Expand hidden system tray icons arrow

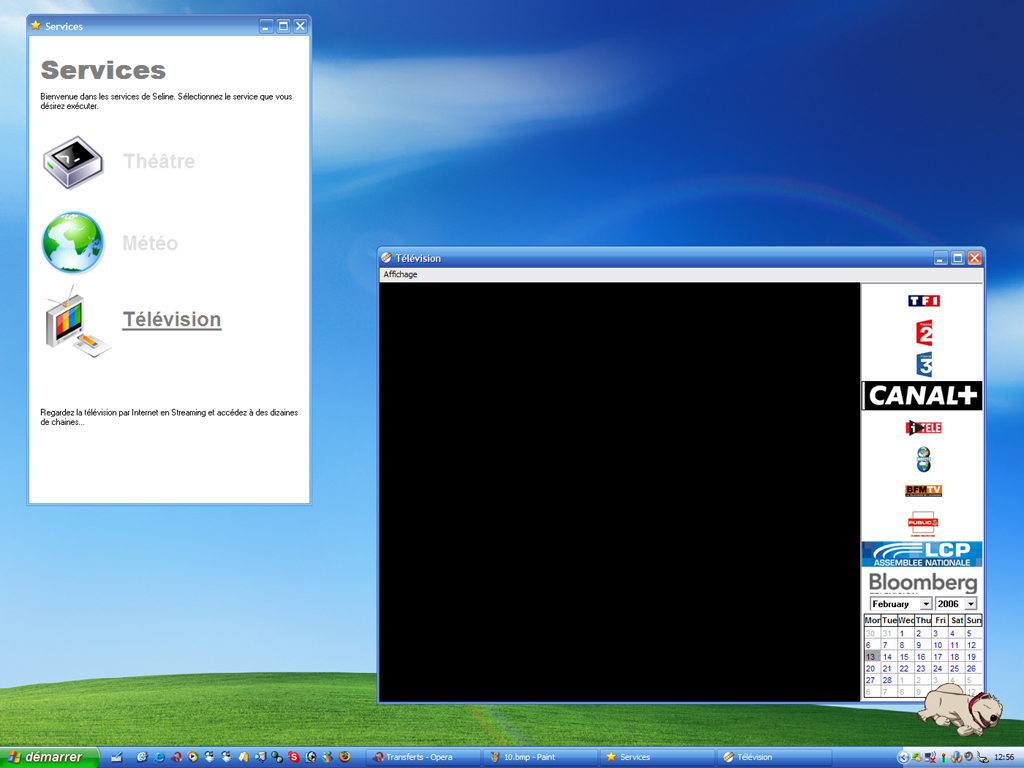click(903, 758)
